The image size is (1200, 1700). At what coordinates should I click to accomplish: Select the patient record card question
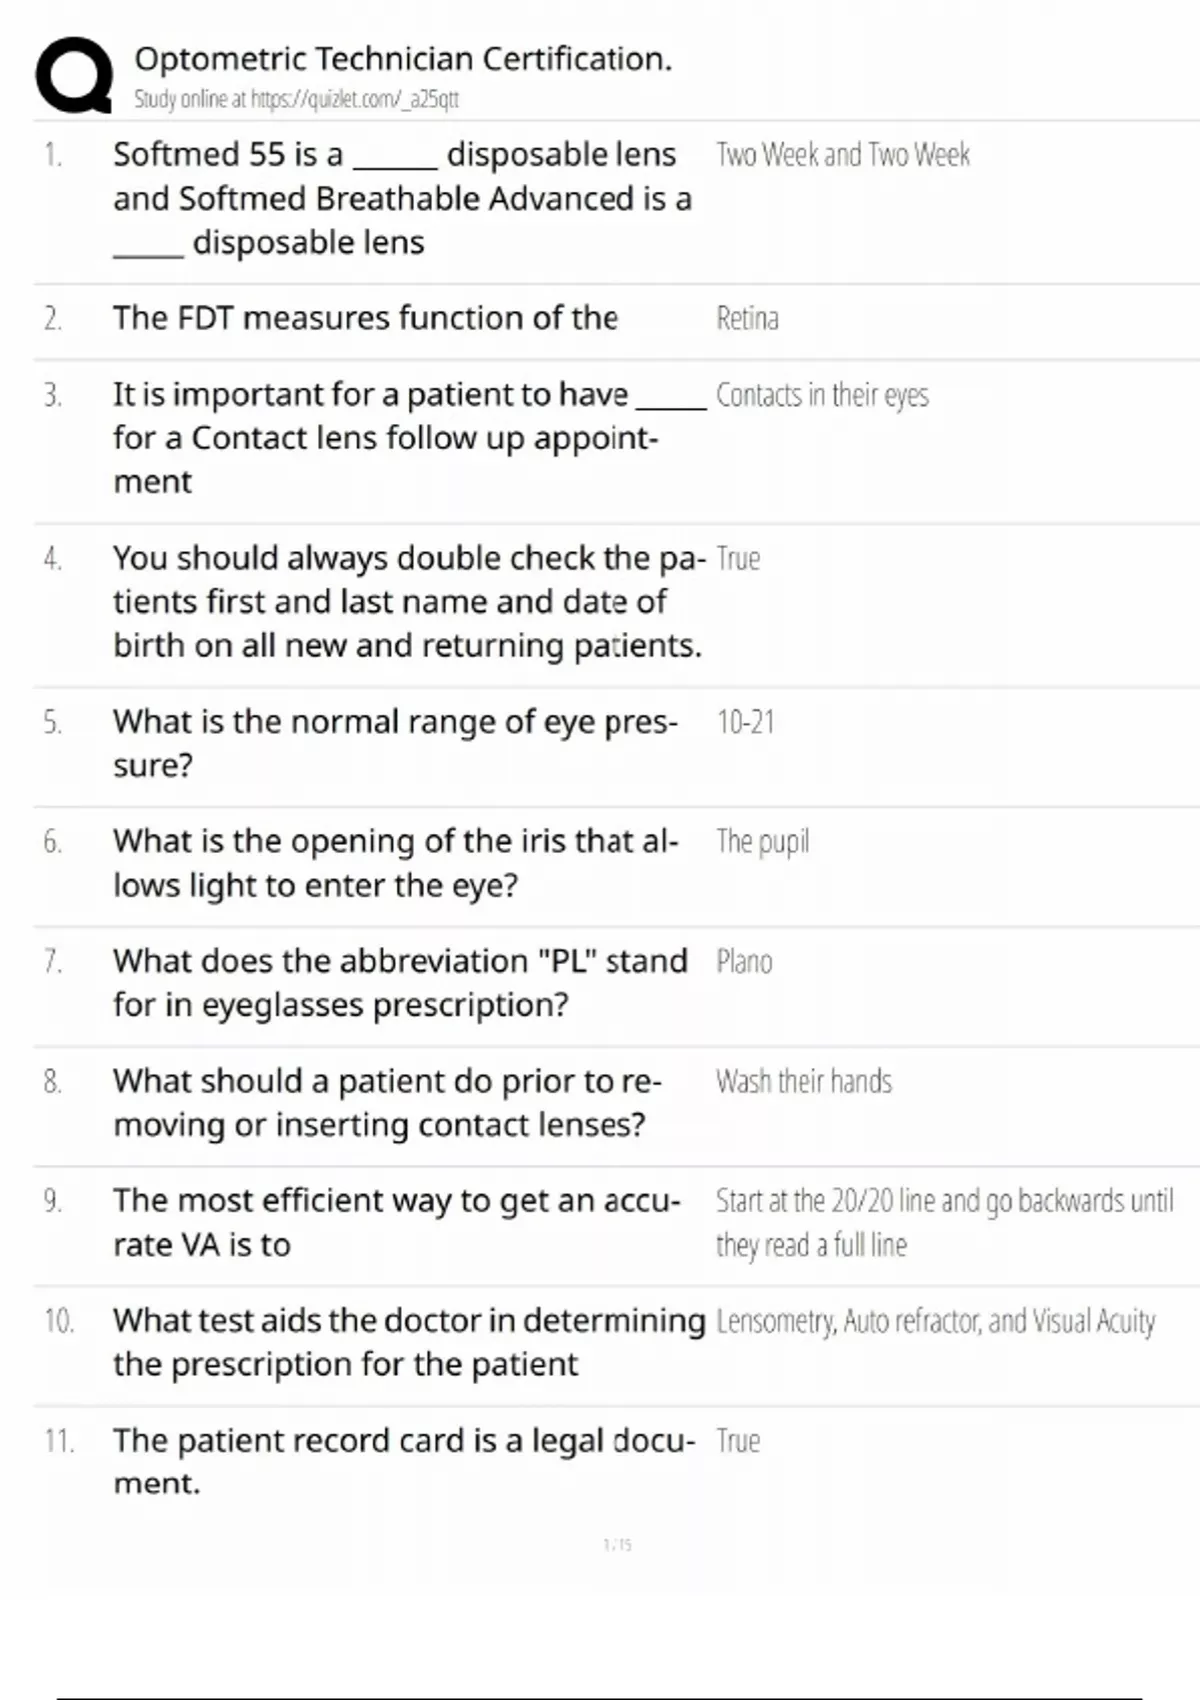[x=403, y=1461]
